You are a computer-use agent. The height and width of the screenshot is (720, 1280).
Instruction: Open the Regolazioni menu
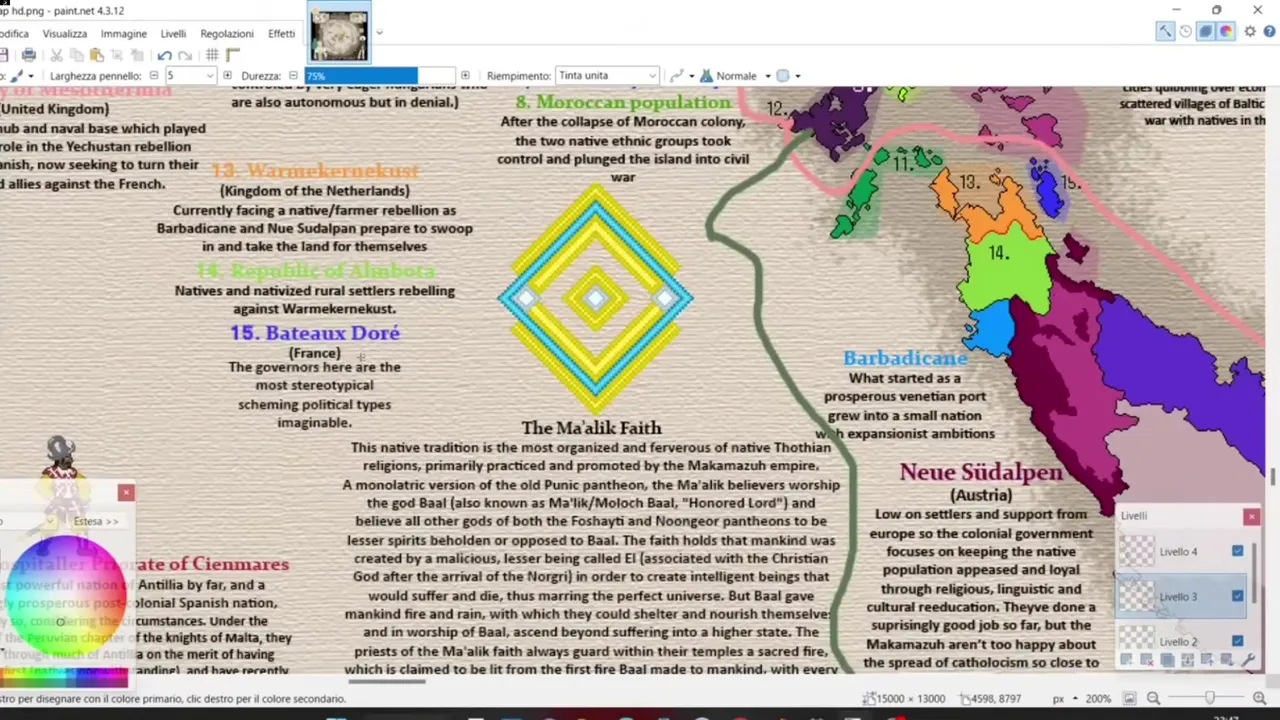pos(227,33)
